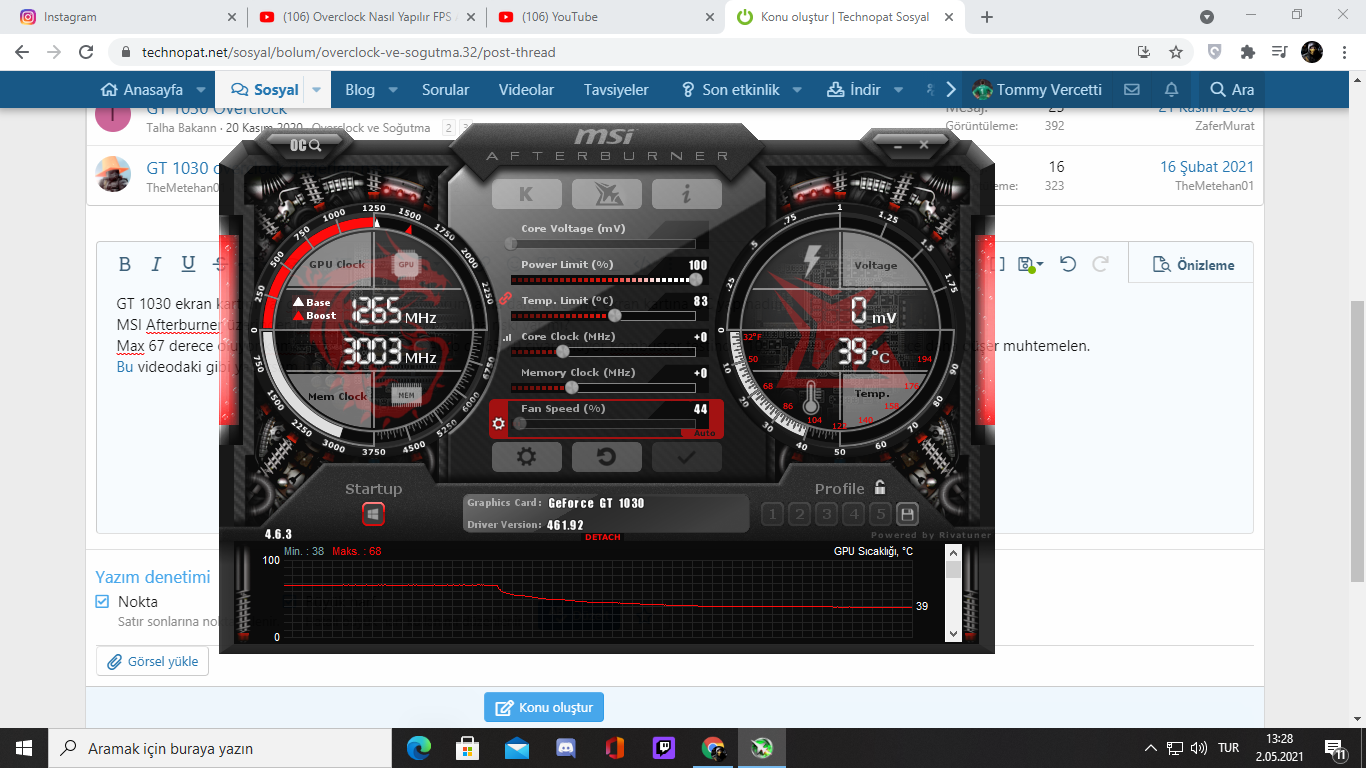Expand the Anasayfa dropdown arrow
Screen dimensions: 1366x768
201,90
